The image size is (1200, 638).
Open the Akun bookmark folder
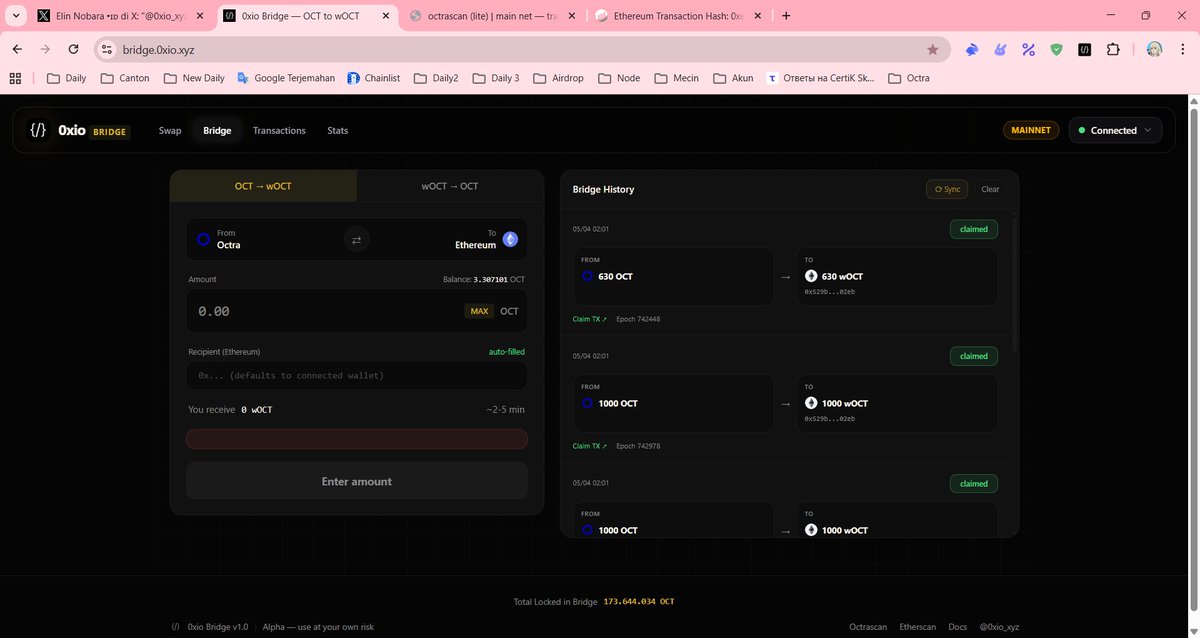tap(733, 78)
